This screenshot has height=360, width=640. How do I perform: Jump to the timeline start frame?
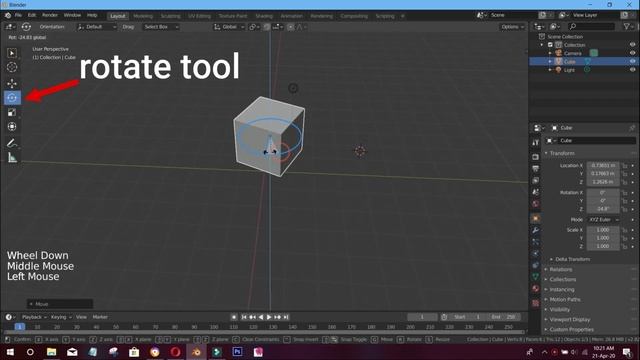coord(244,317)
